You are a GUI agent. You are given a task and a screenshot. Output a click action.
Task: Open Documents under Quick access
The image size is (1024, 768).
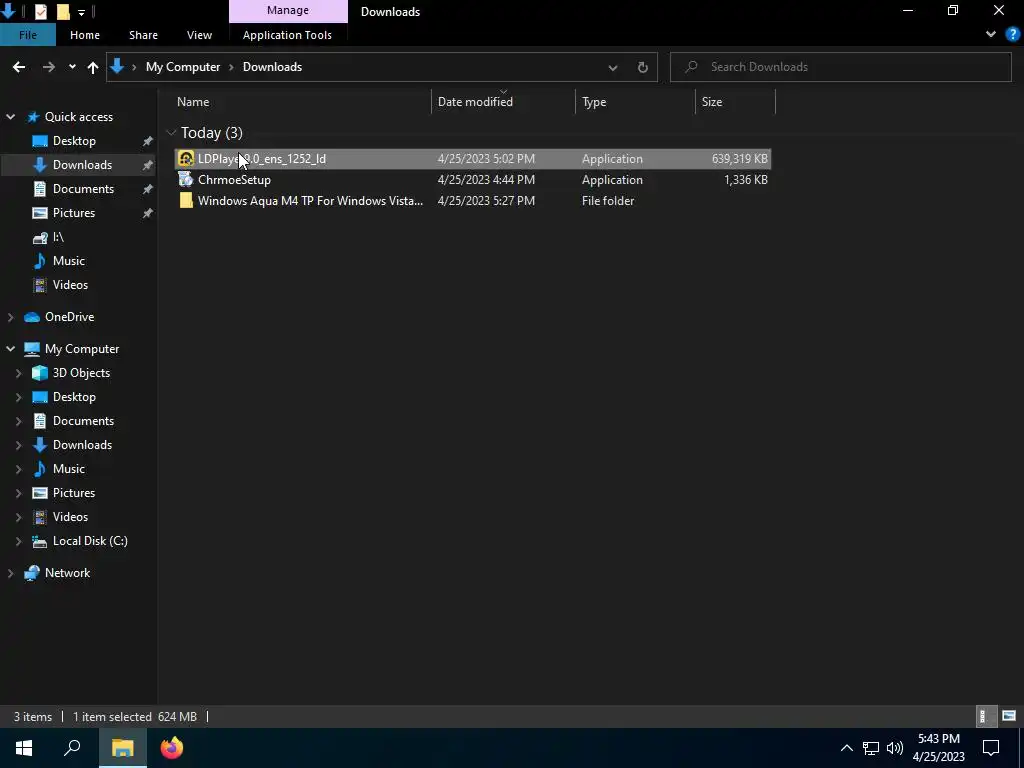coord(83,189)
